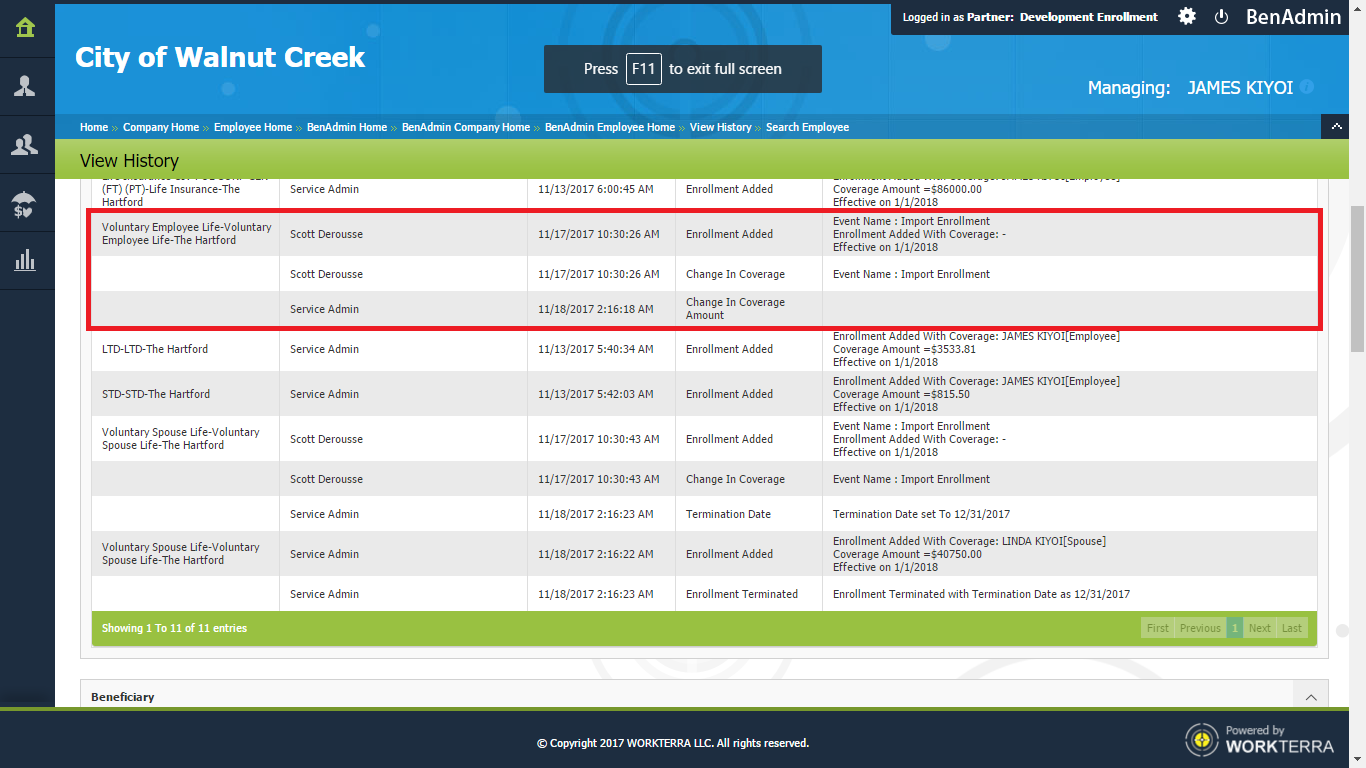Open Search Employee breadcrumb

pos(807,127)
